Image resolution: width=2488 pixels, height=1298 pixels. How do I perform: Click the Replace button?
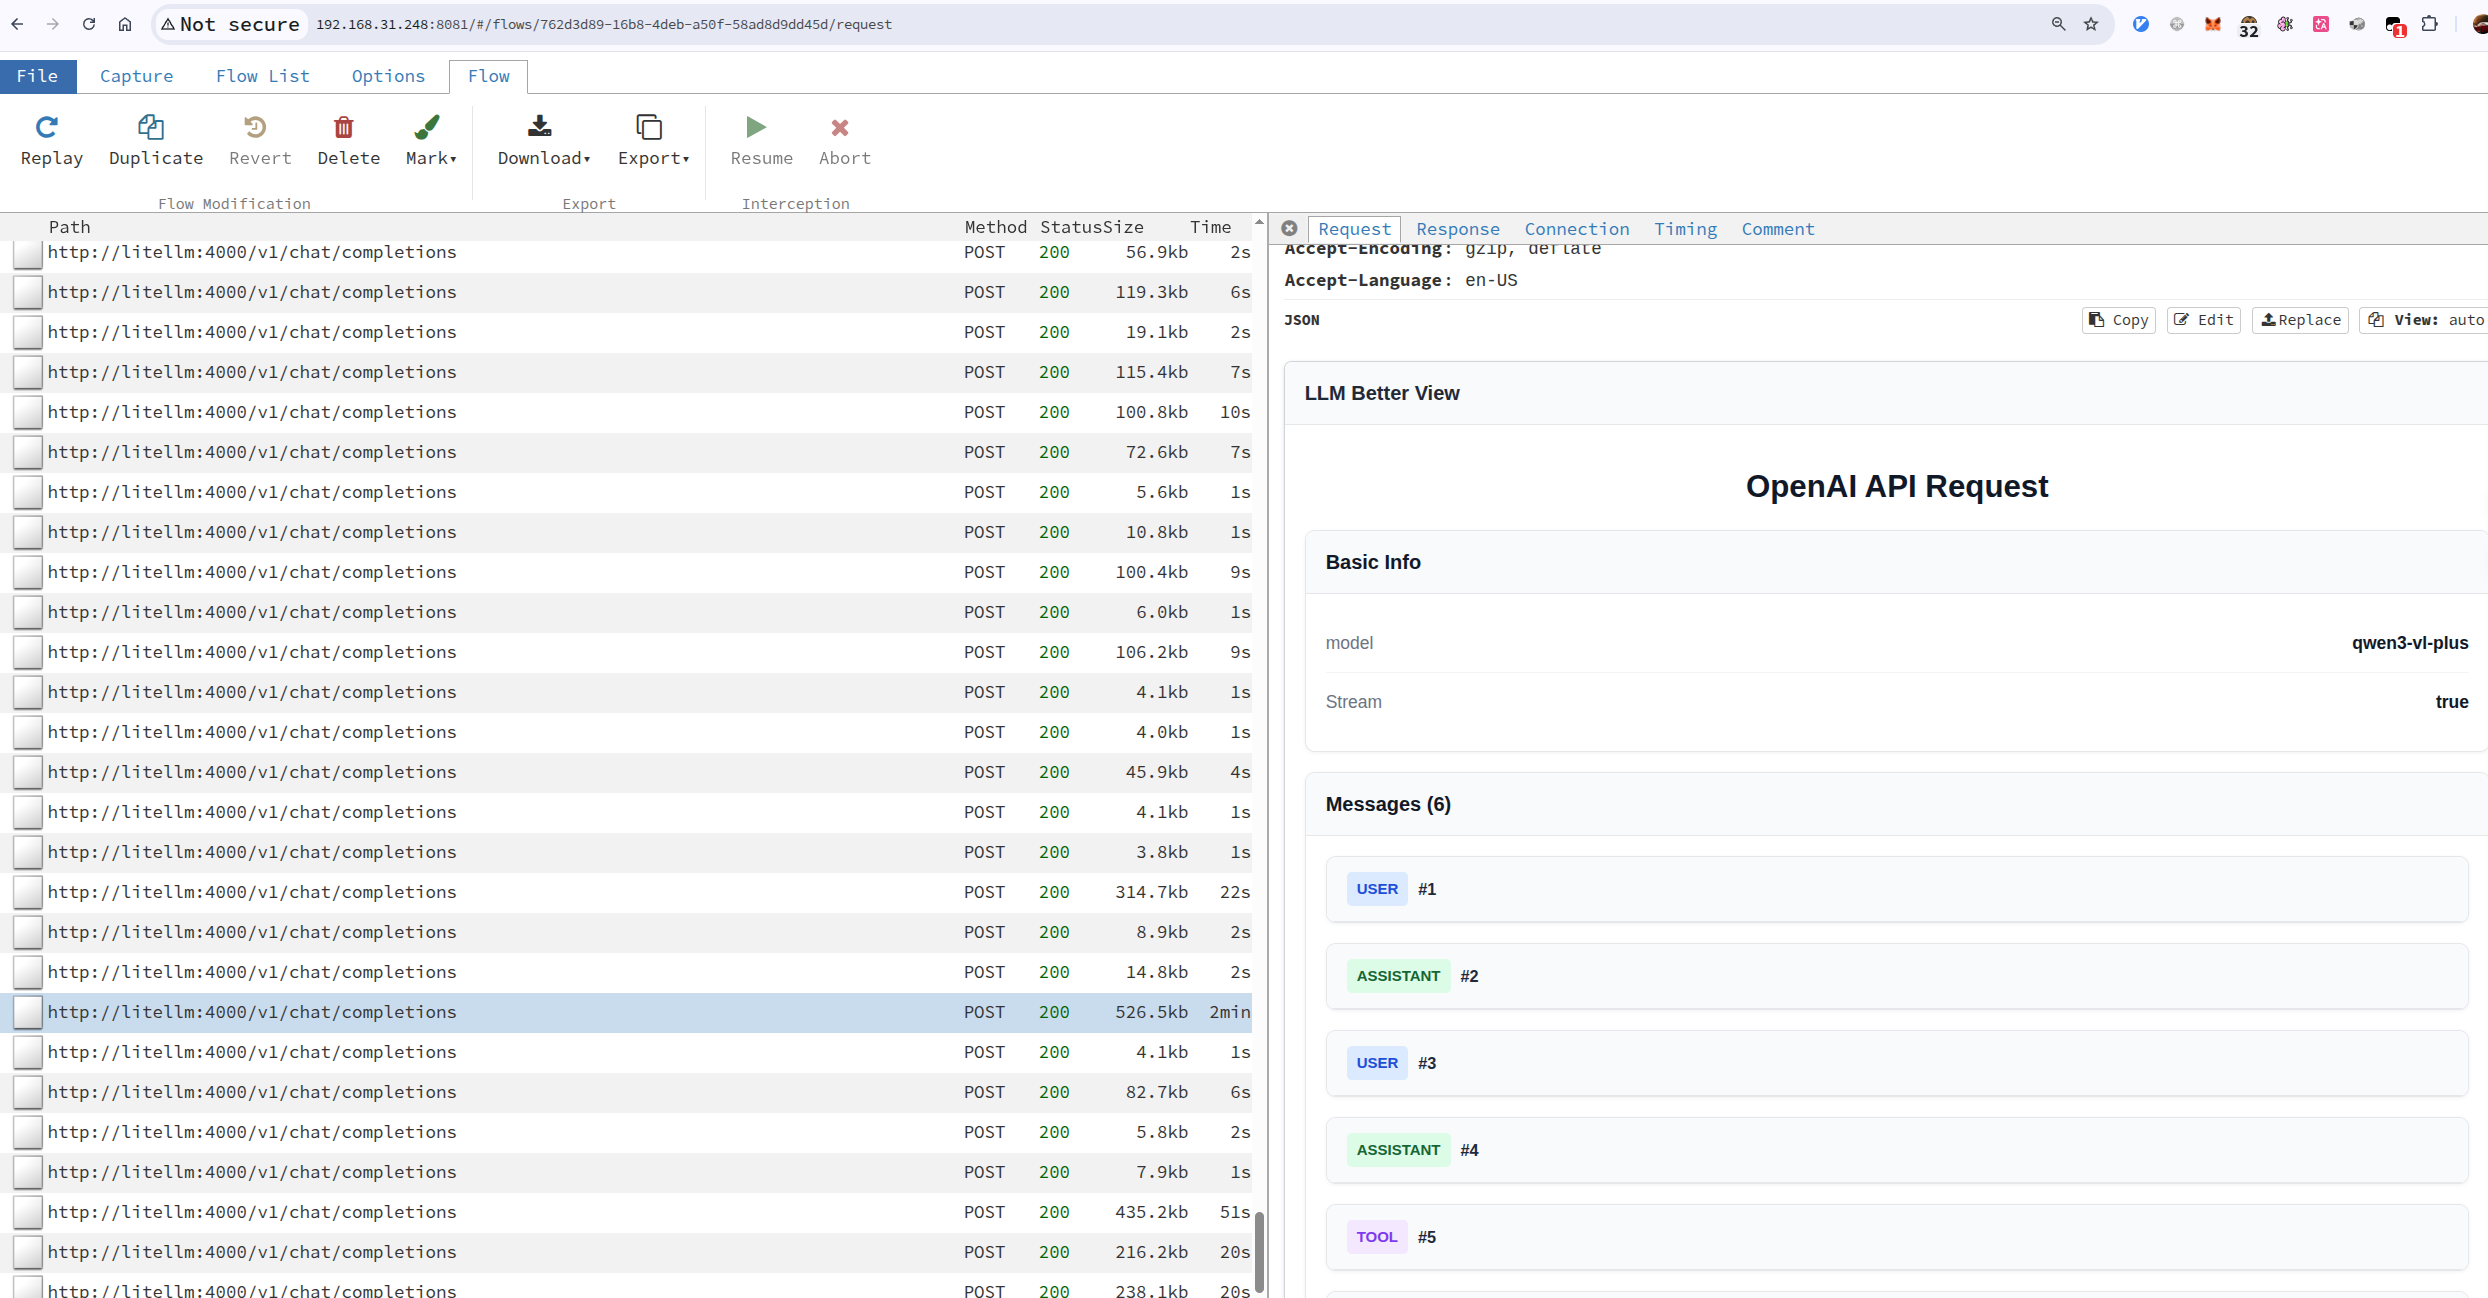2300,320
